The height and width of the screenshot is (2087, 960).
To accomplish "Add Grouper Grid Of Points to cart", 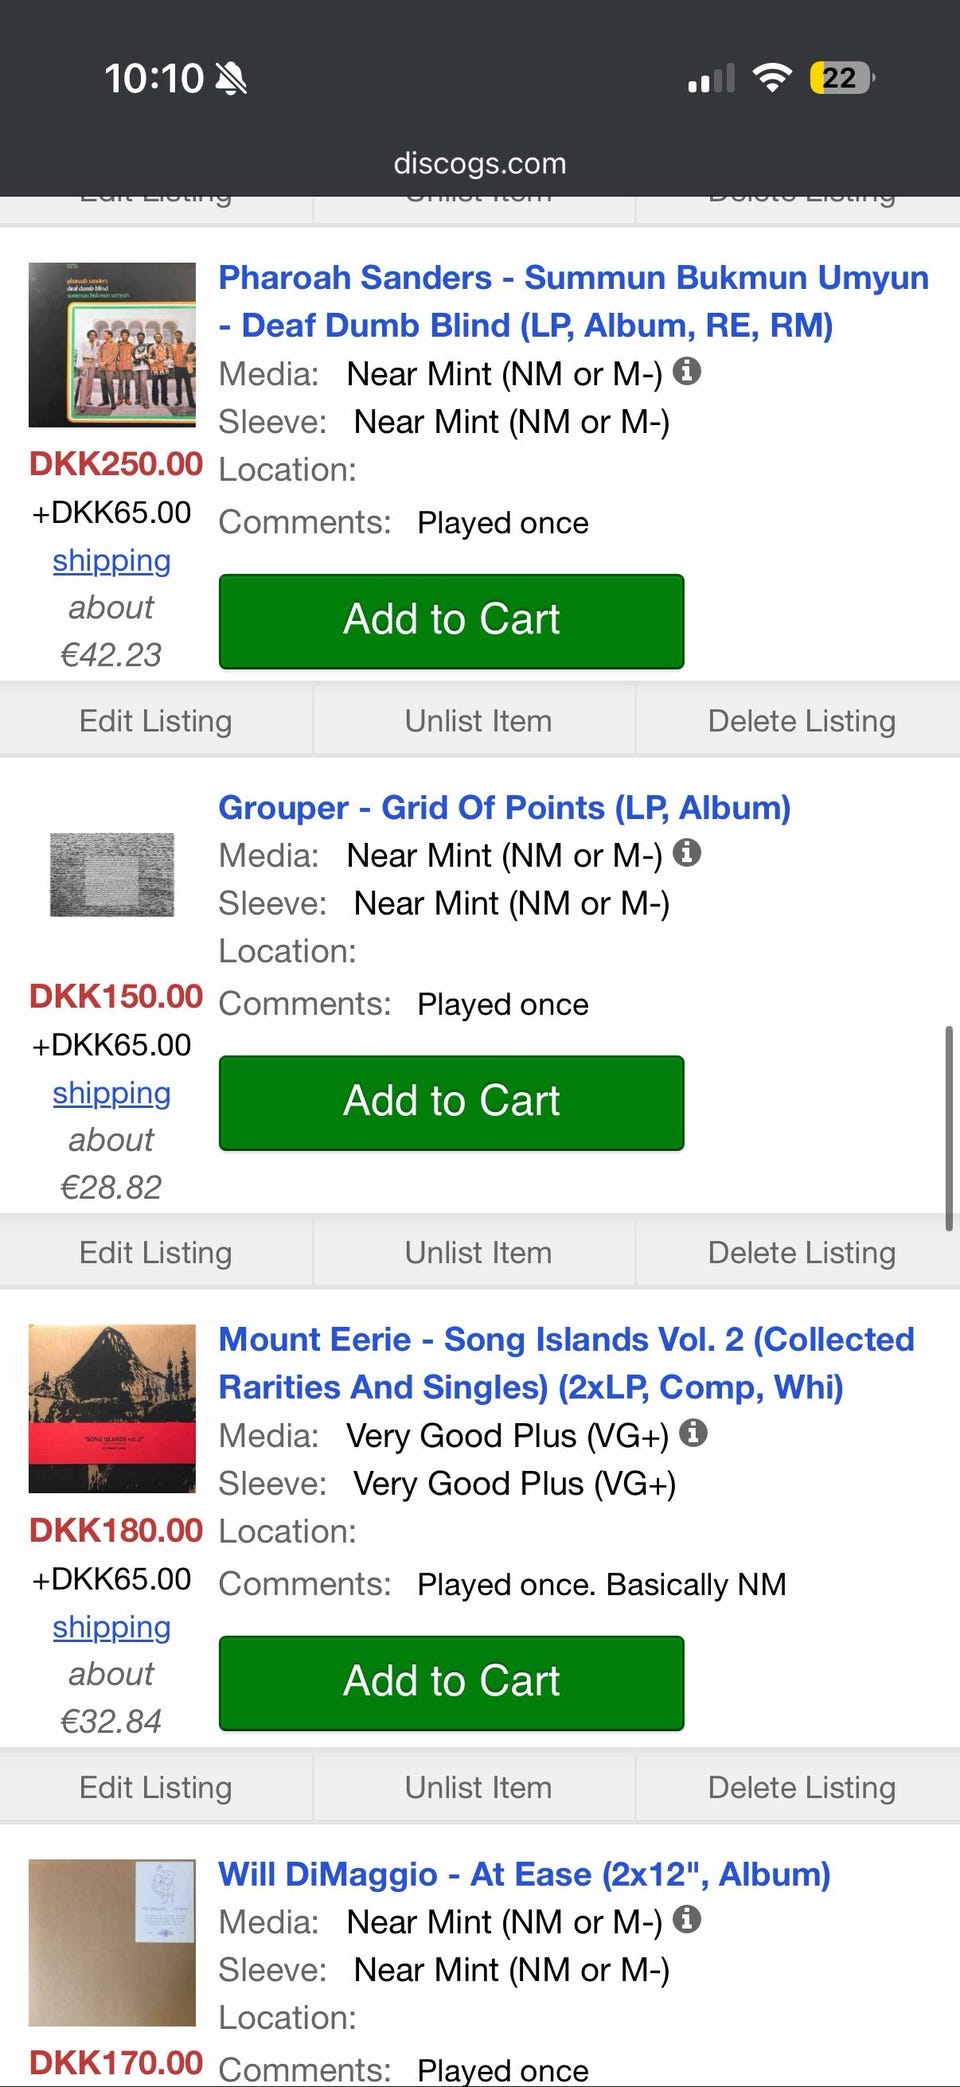I will [451, 1102].
